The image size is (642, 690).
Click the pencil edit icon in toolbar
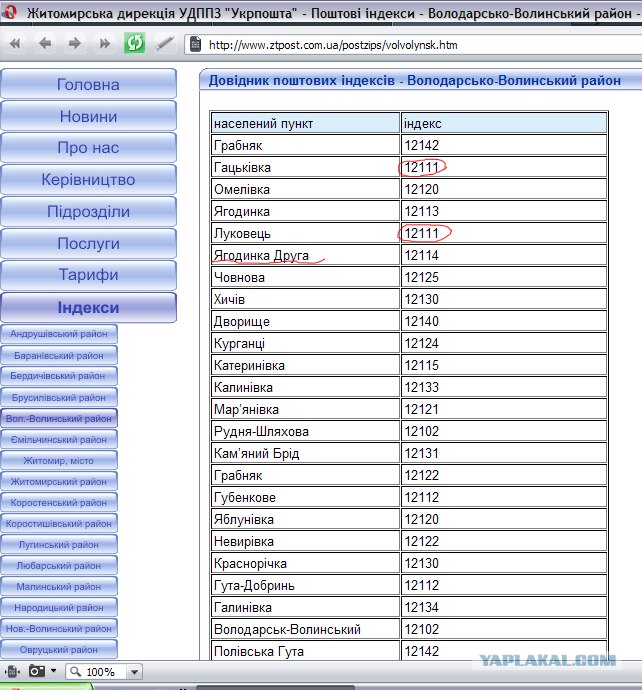pyautogui.click(x=164, y=44)
